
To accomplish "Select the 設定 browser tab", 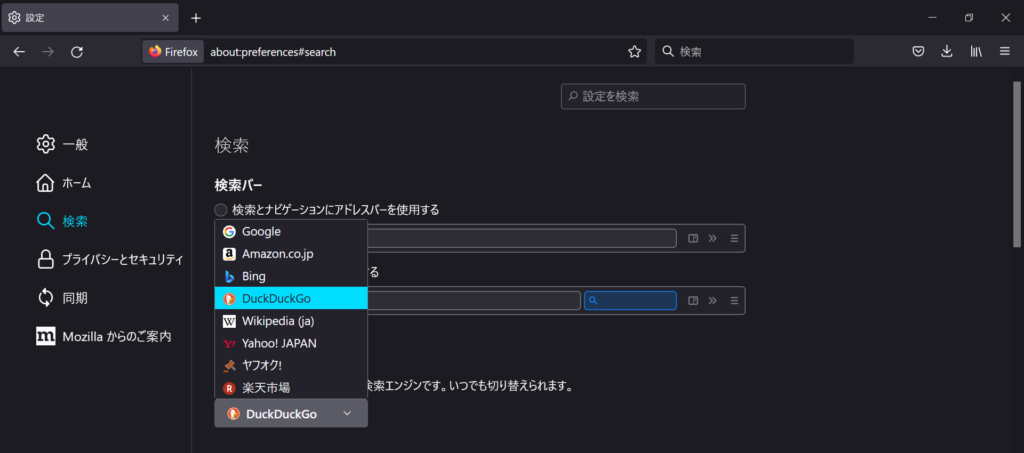I will click(89, 18).
